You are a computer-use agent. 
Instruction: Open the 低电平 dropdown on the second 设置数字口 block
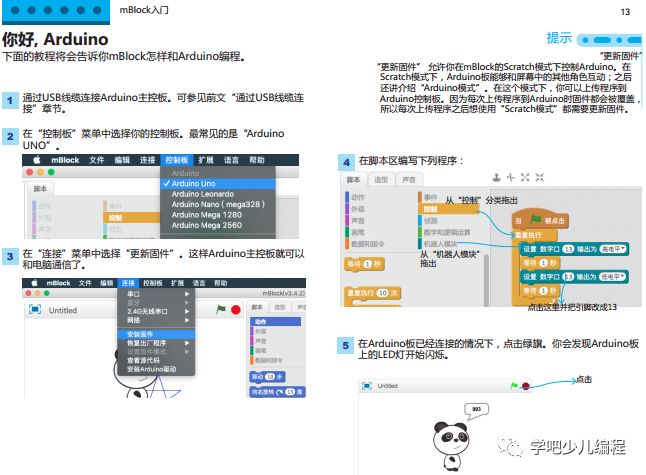point(612,277)
